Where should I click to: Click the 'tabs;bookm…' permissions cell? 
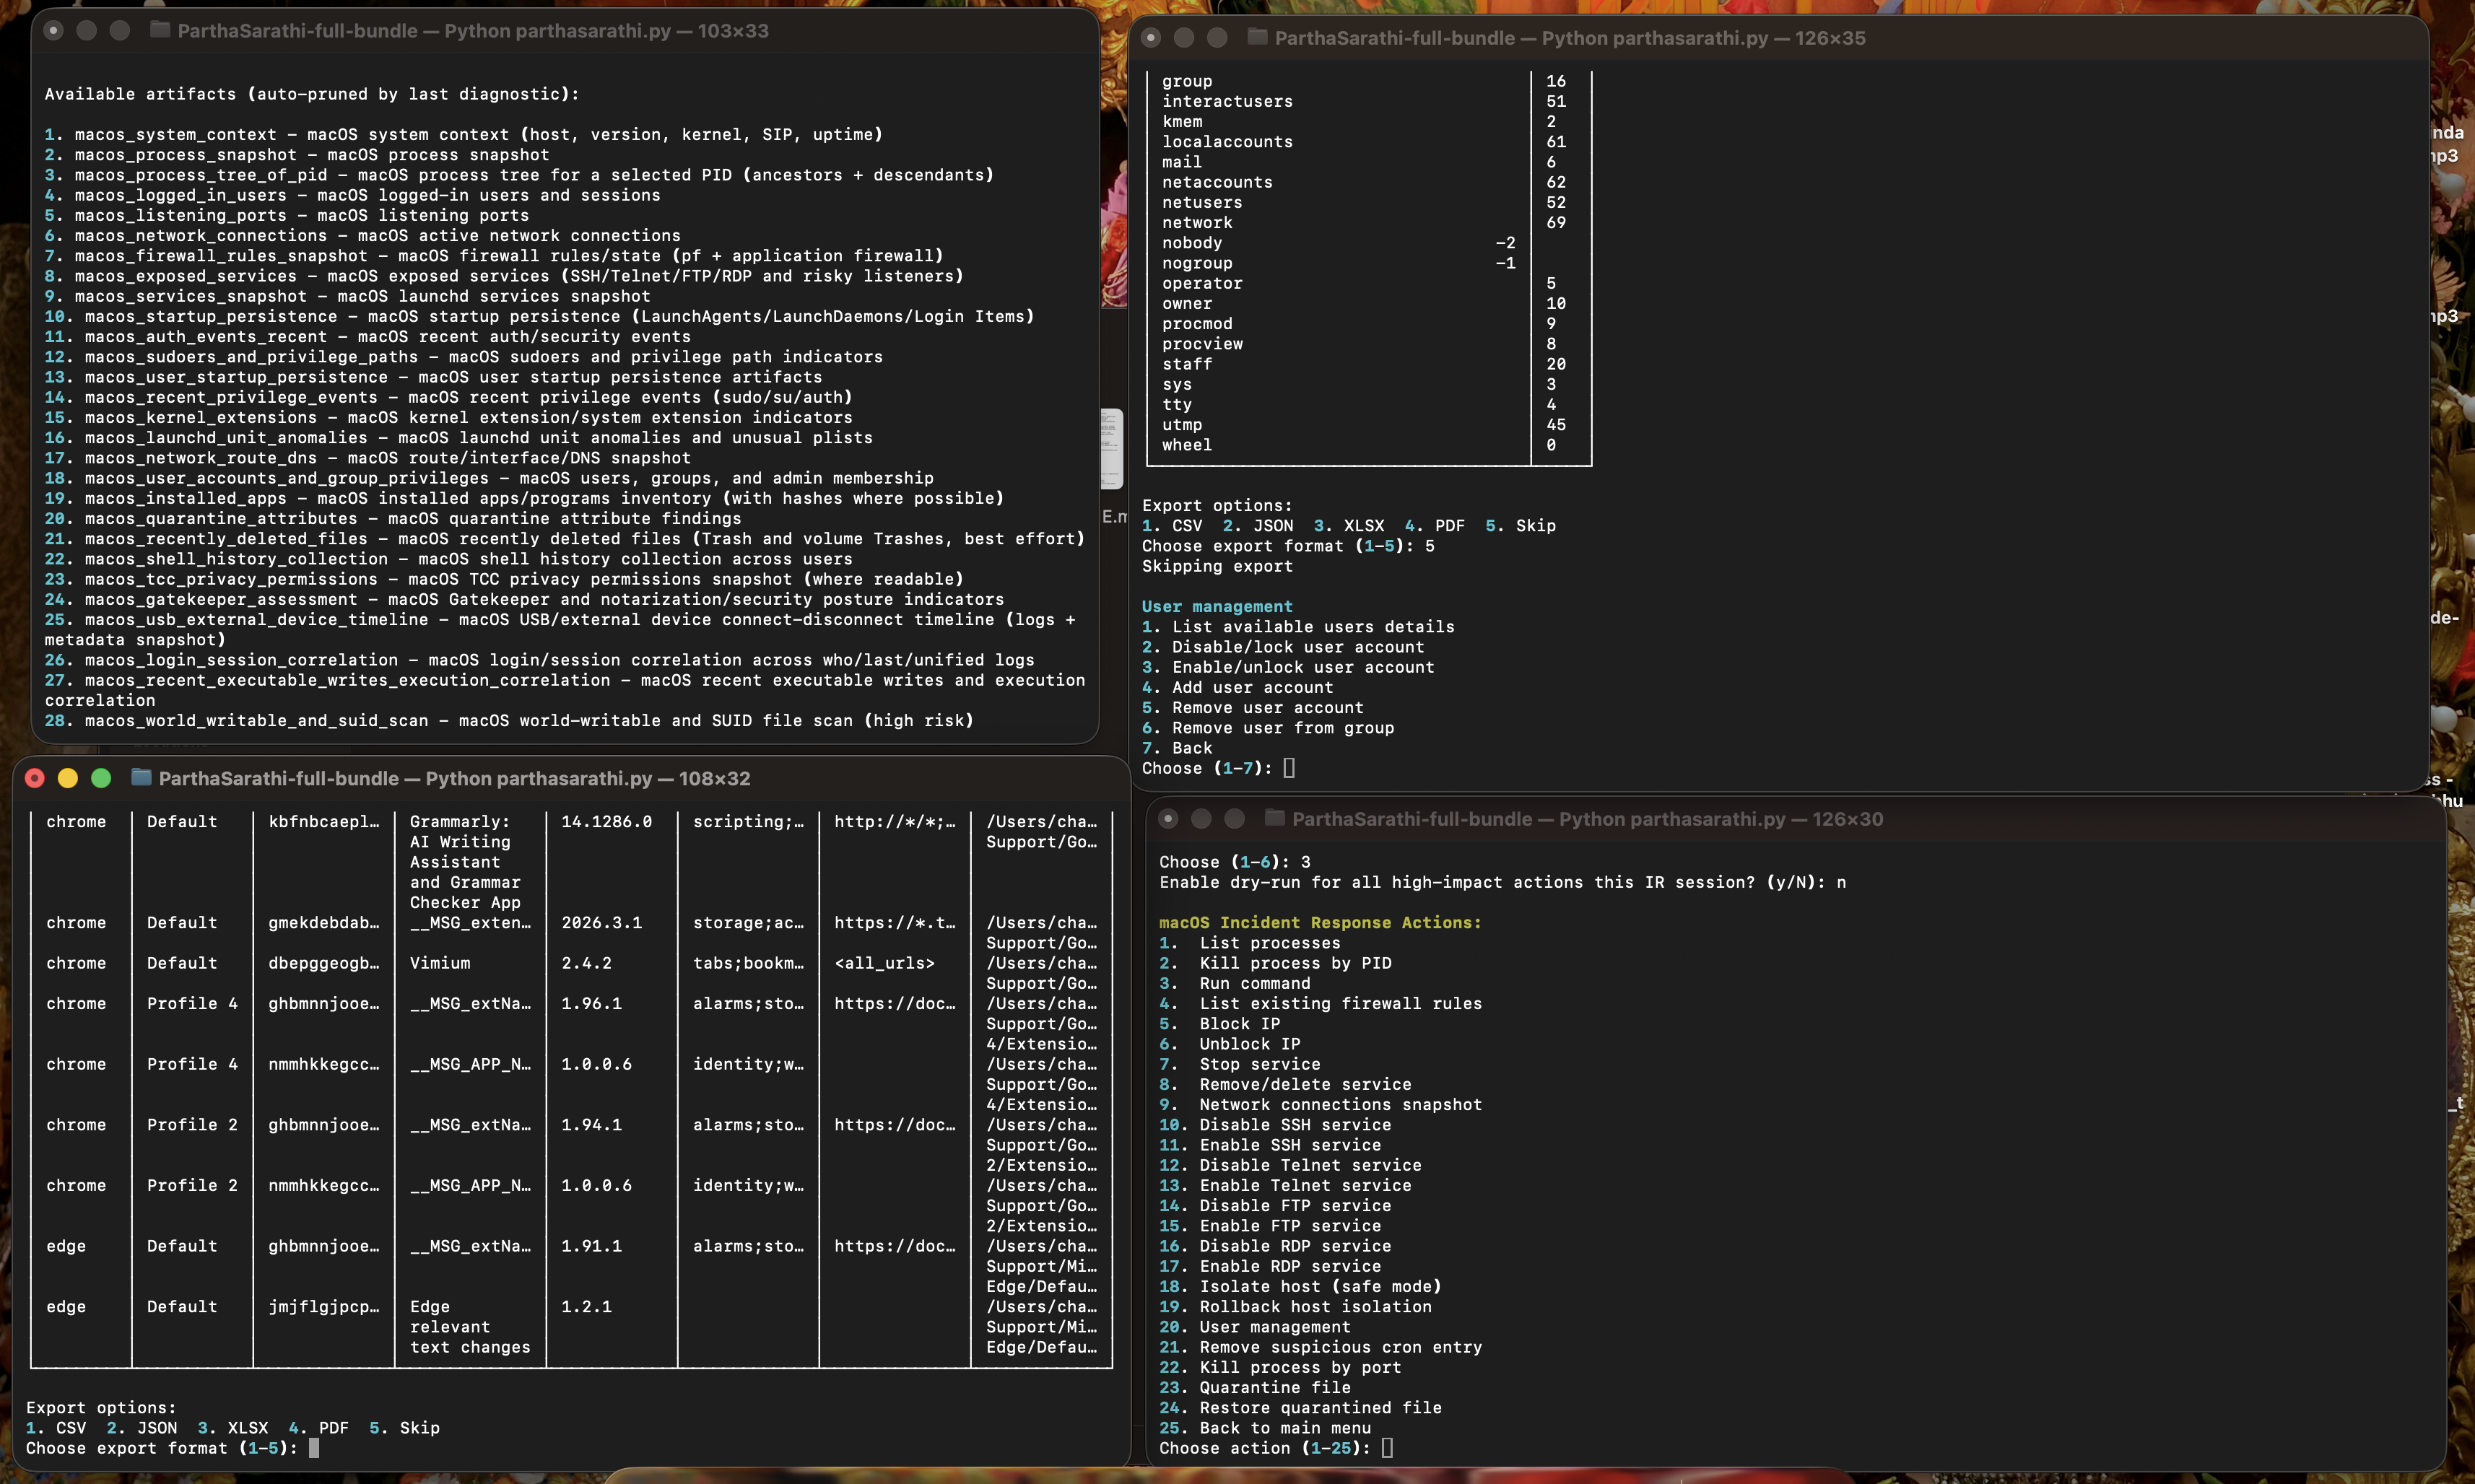749,963
